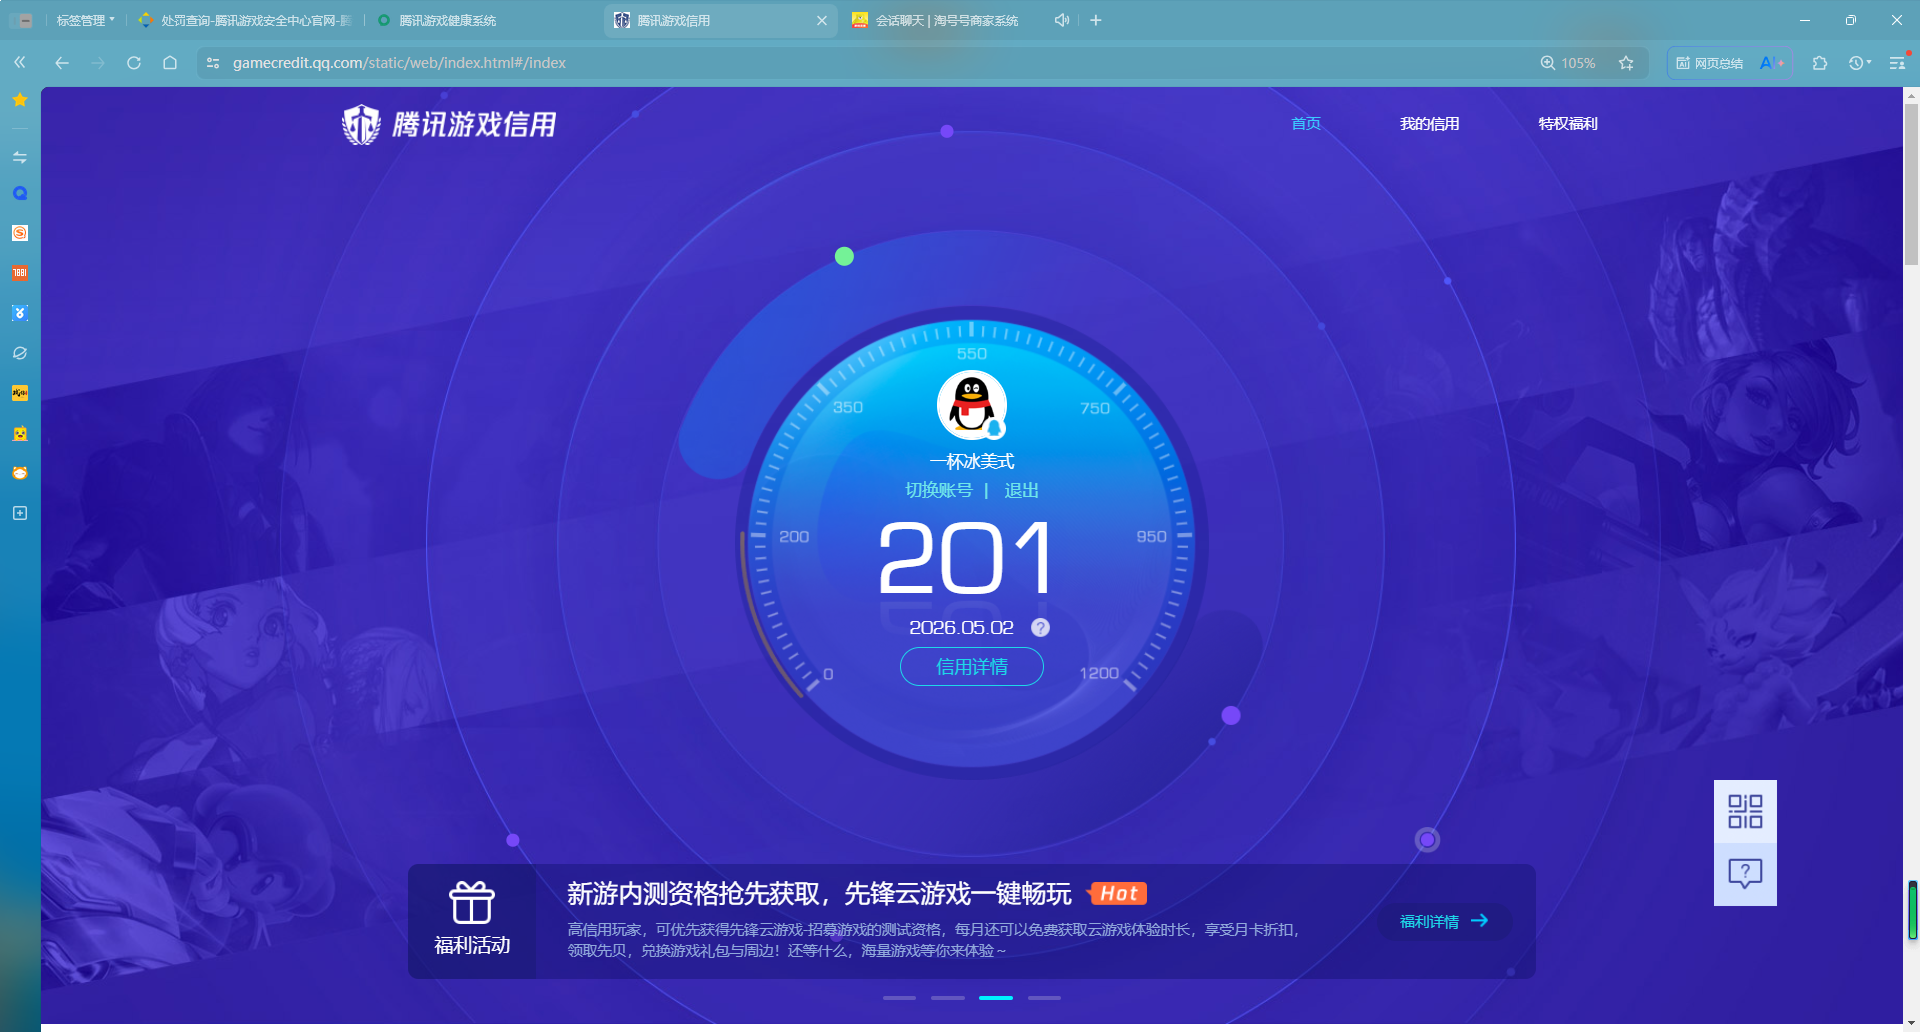1920x1032 pixels.
Task: Reload the current page
Action: [x=134, y=62]
